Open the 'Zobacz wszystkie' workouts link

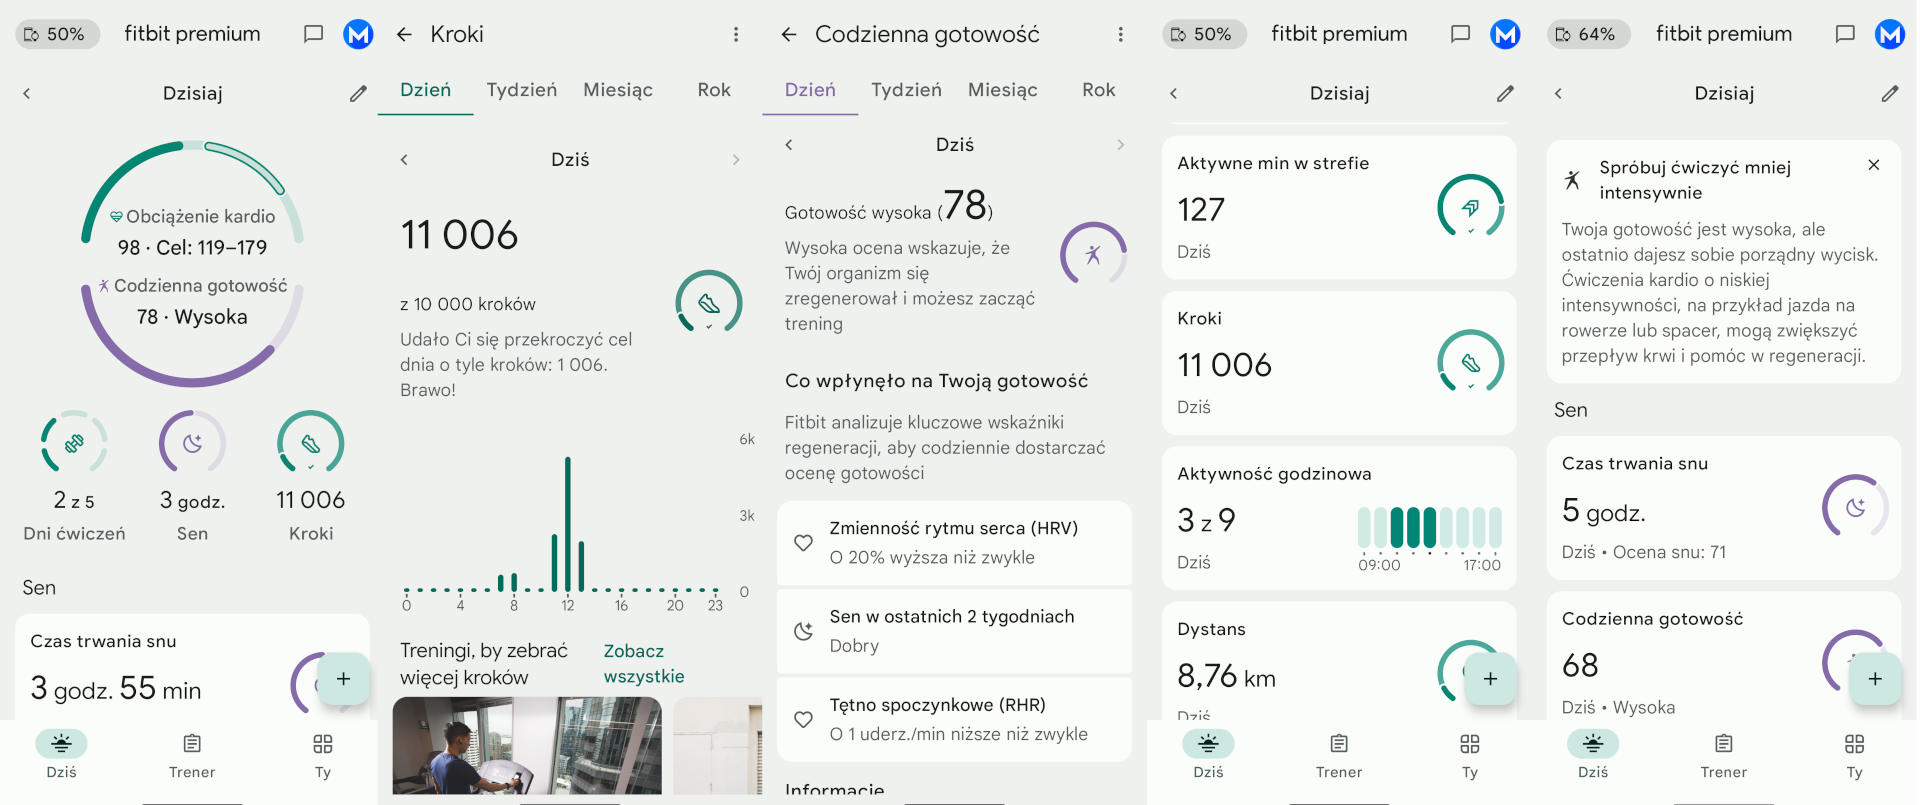click(643, 663)
